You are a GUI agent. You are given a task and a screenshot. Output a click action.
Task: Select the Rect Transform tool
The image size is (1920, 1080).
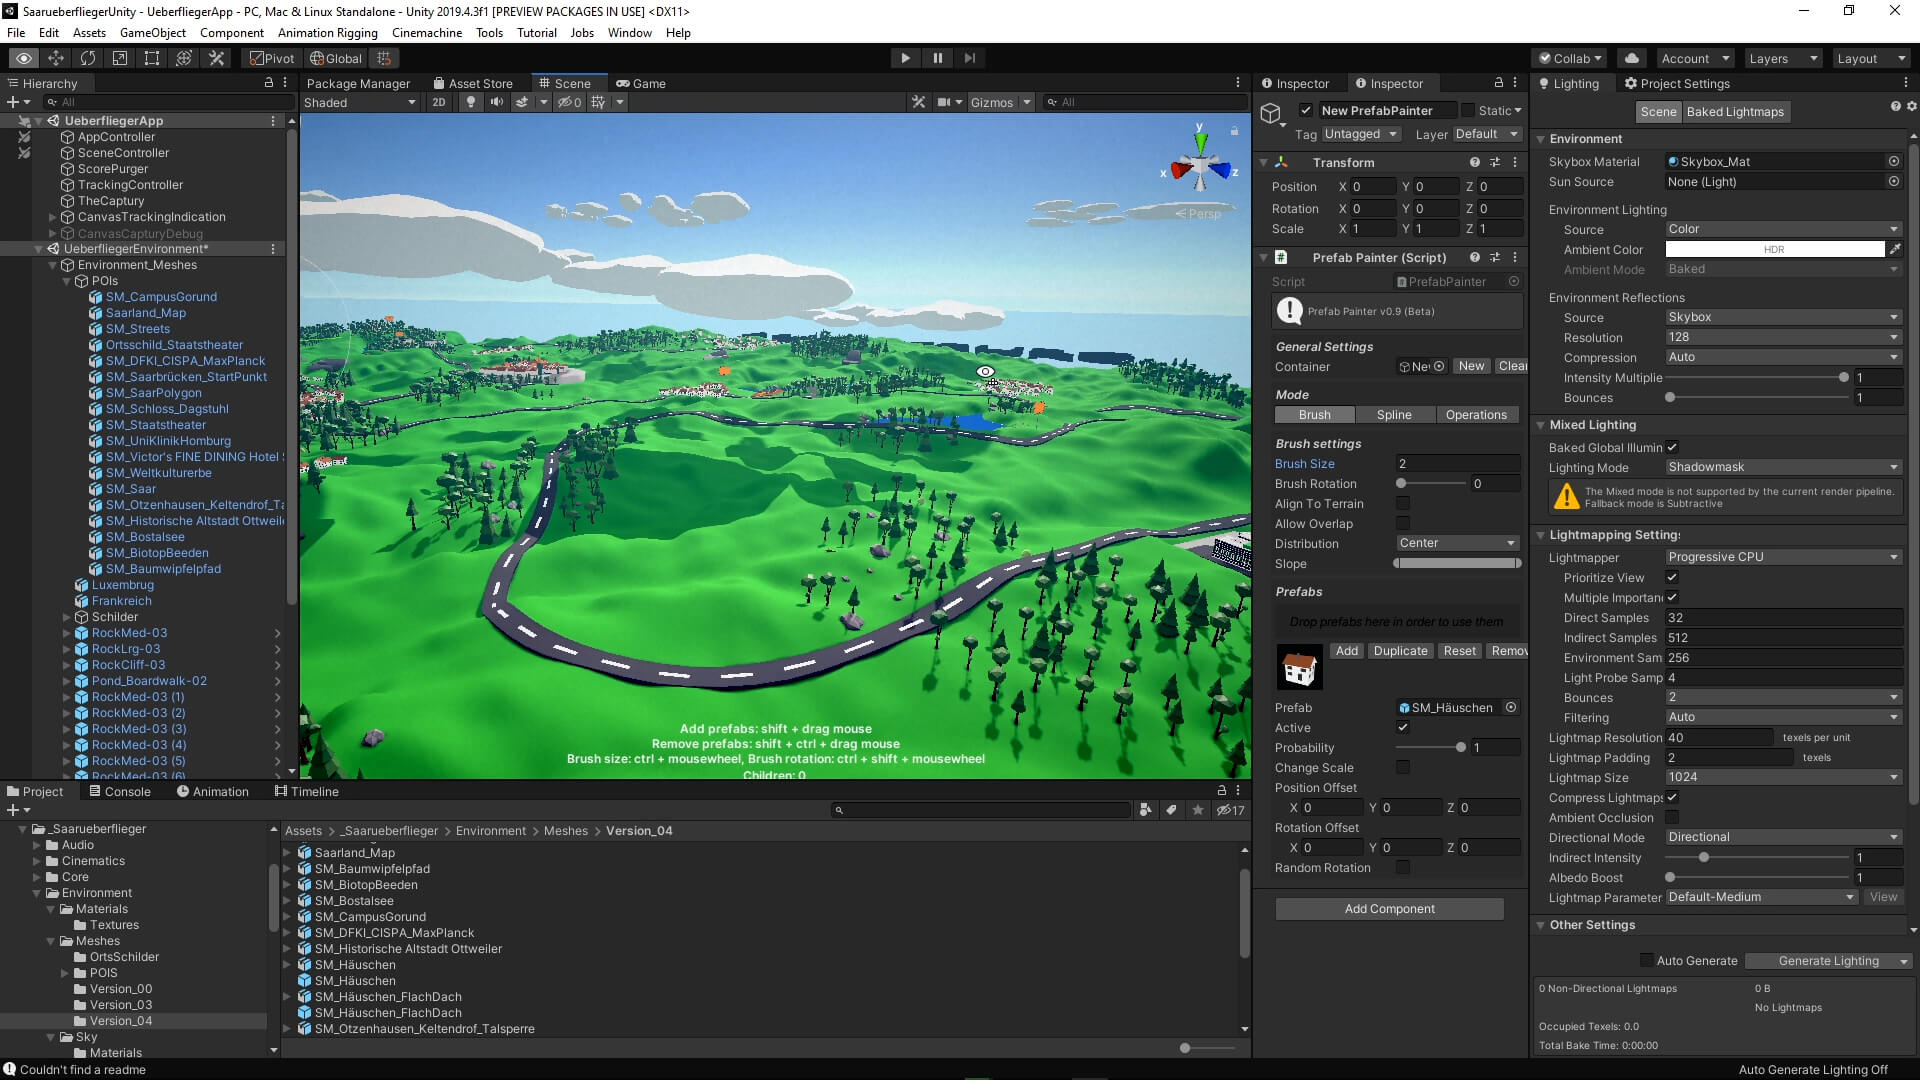pos(152,58)
